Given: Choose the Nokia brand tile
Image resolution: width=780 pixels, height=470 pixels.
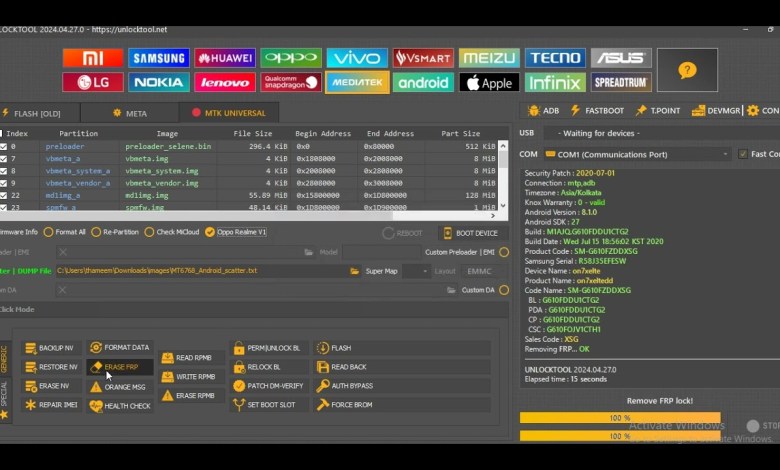Looking at the screenshot, I should click(x=159, y=82).
